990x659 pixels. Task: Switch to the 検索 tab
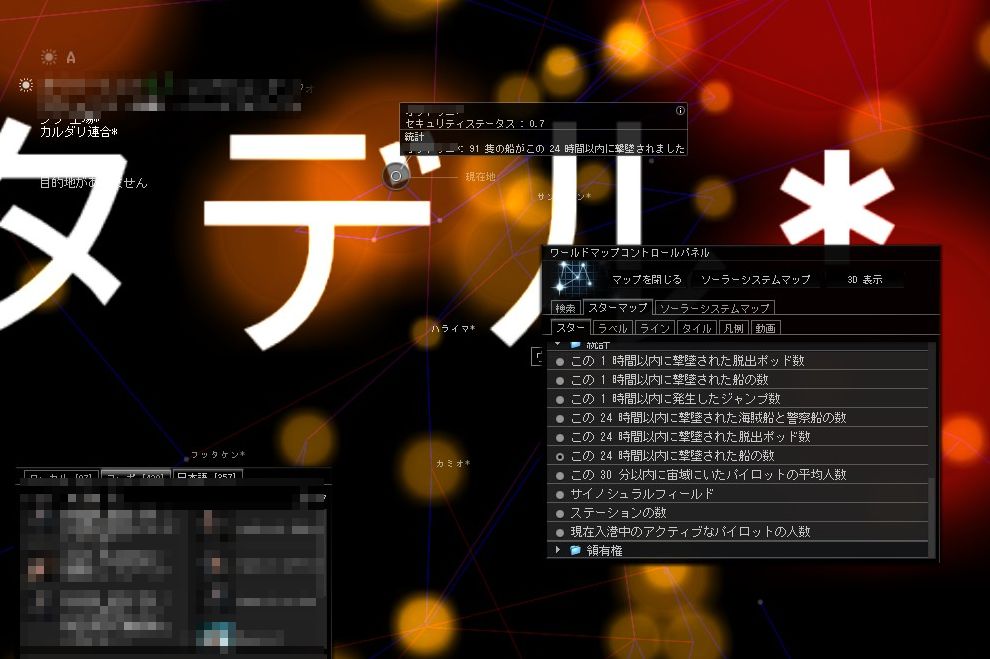pyautogui.click(x=565, y=308)
